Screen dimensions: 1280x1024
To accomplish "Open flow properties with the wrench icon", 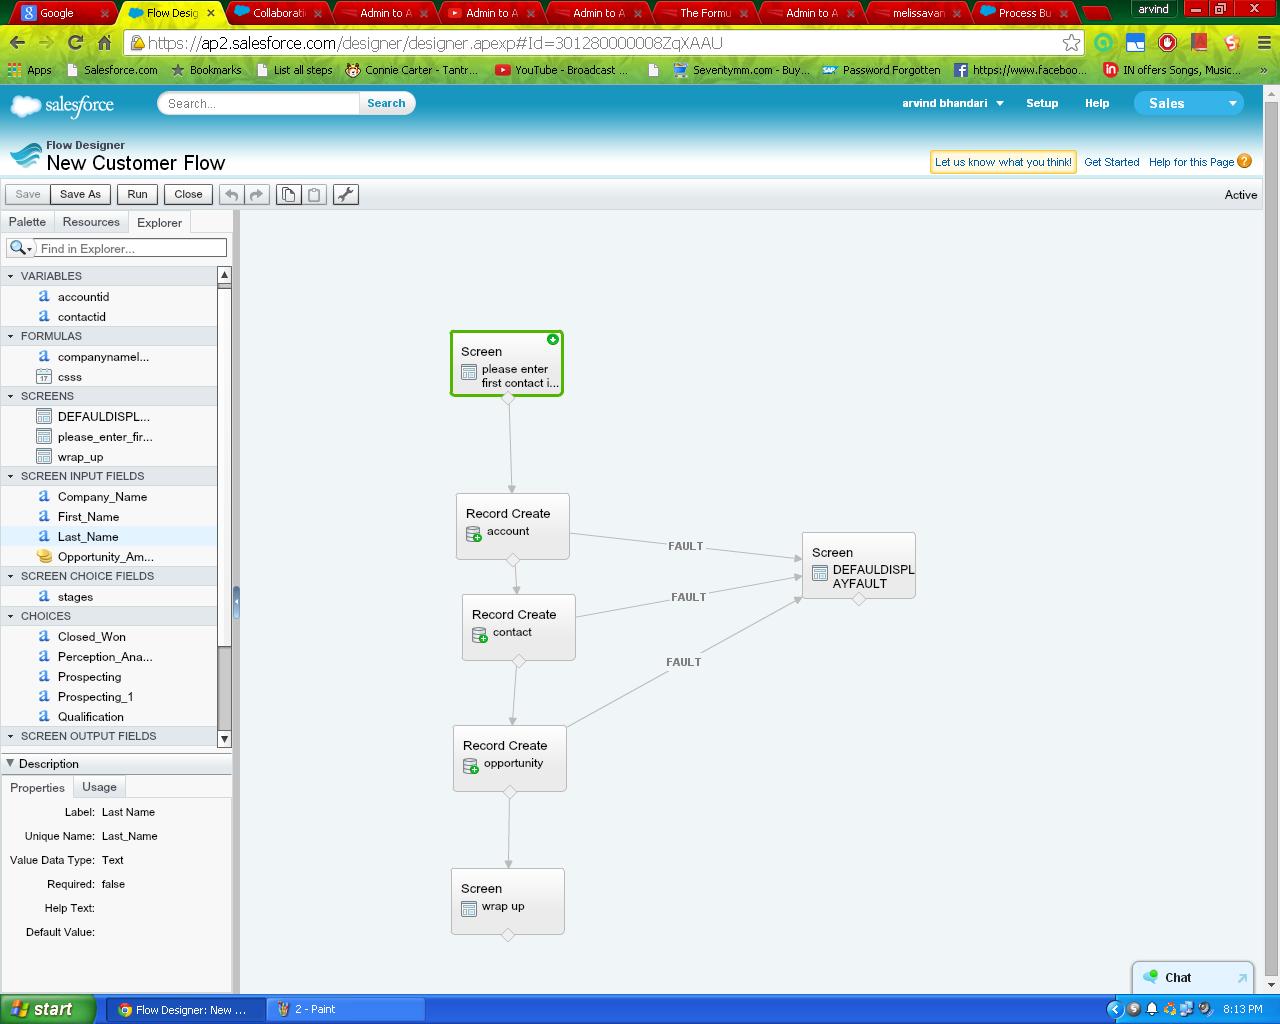I will 345,195.
